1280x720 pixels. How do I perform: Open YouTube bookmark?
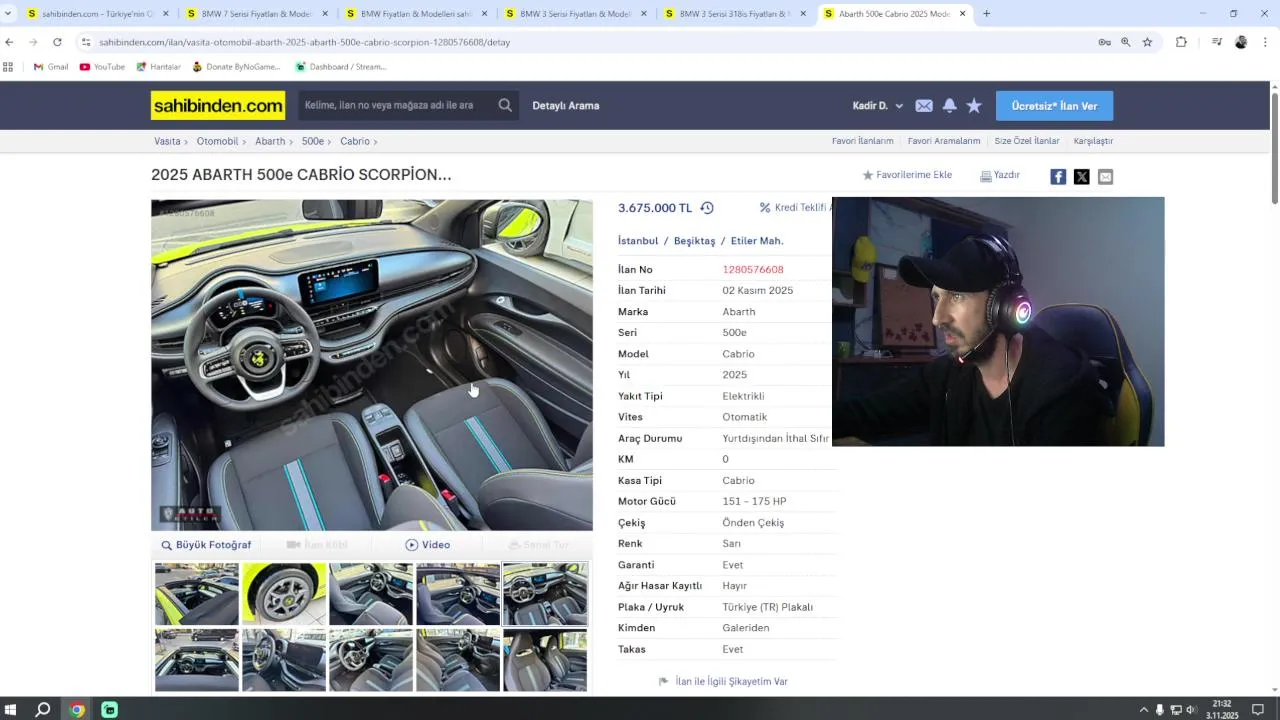(x=102, y=67)
